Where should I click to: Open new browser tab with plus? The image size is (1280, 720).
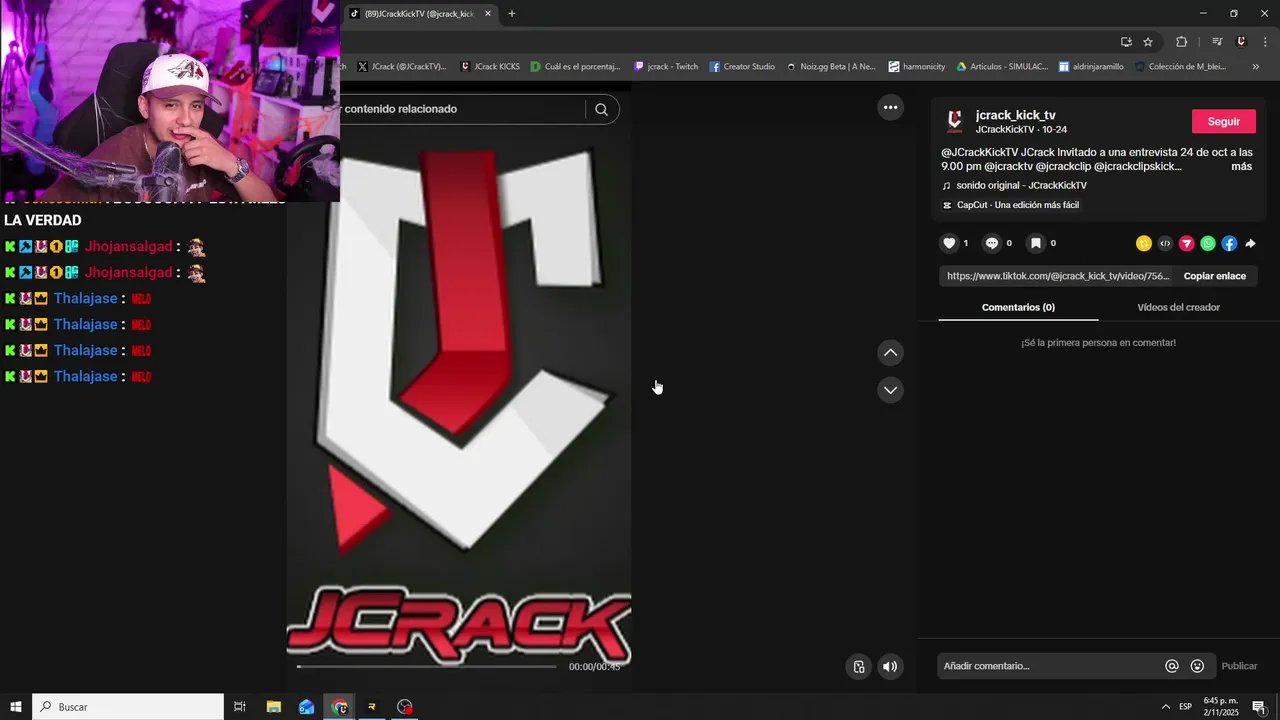click(x=512, y=14)
